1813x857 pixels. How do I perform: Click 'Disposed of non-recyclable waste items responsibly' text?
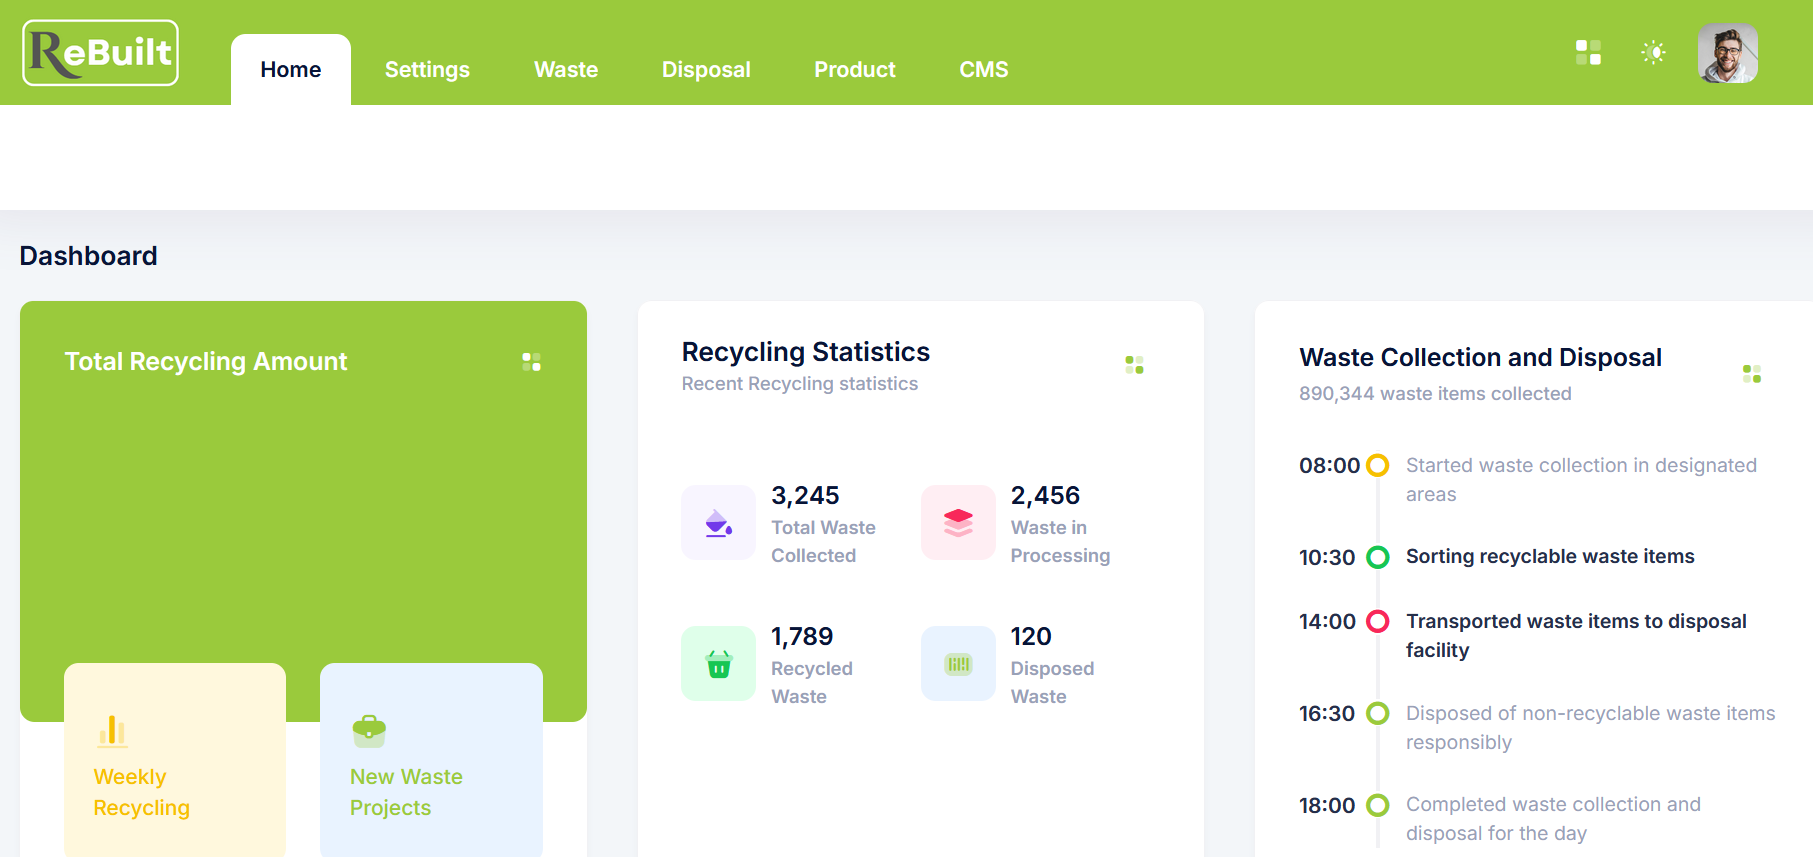tap(1590, 727)
